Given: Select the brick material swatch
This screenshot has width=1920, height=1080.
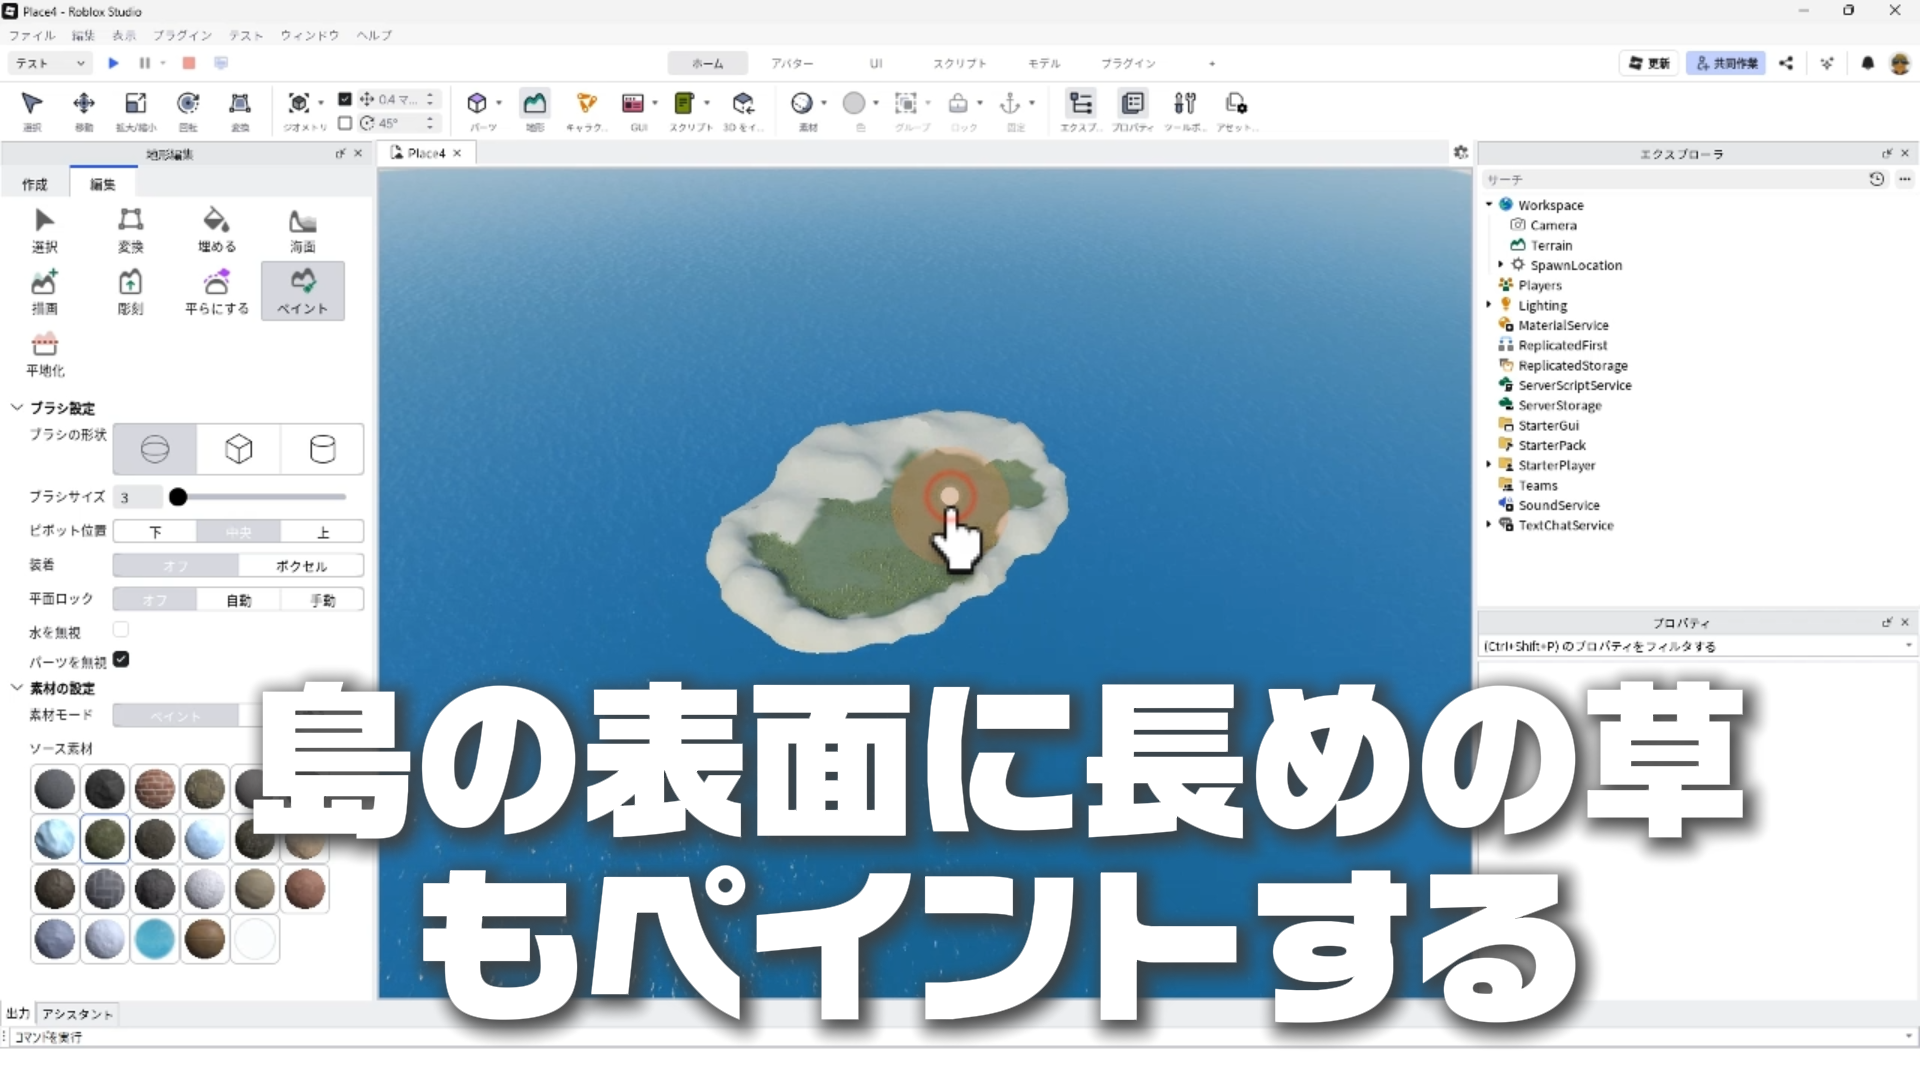Looking at the screenshot, I should coord(155,789).
